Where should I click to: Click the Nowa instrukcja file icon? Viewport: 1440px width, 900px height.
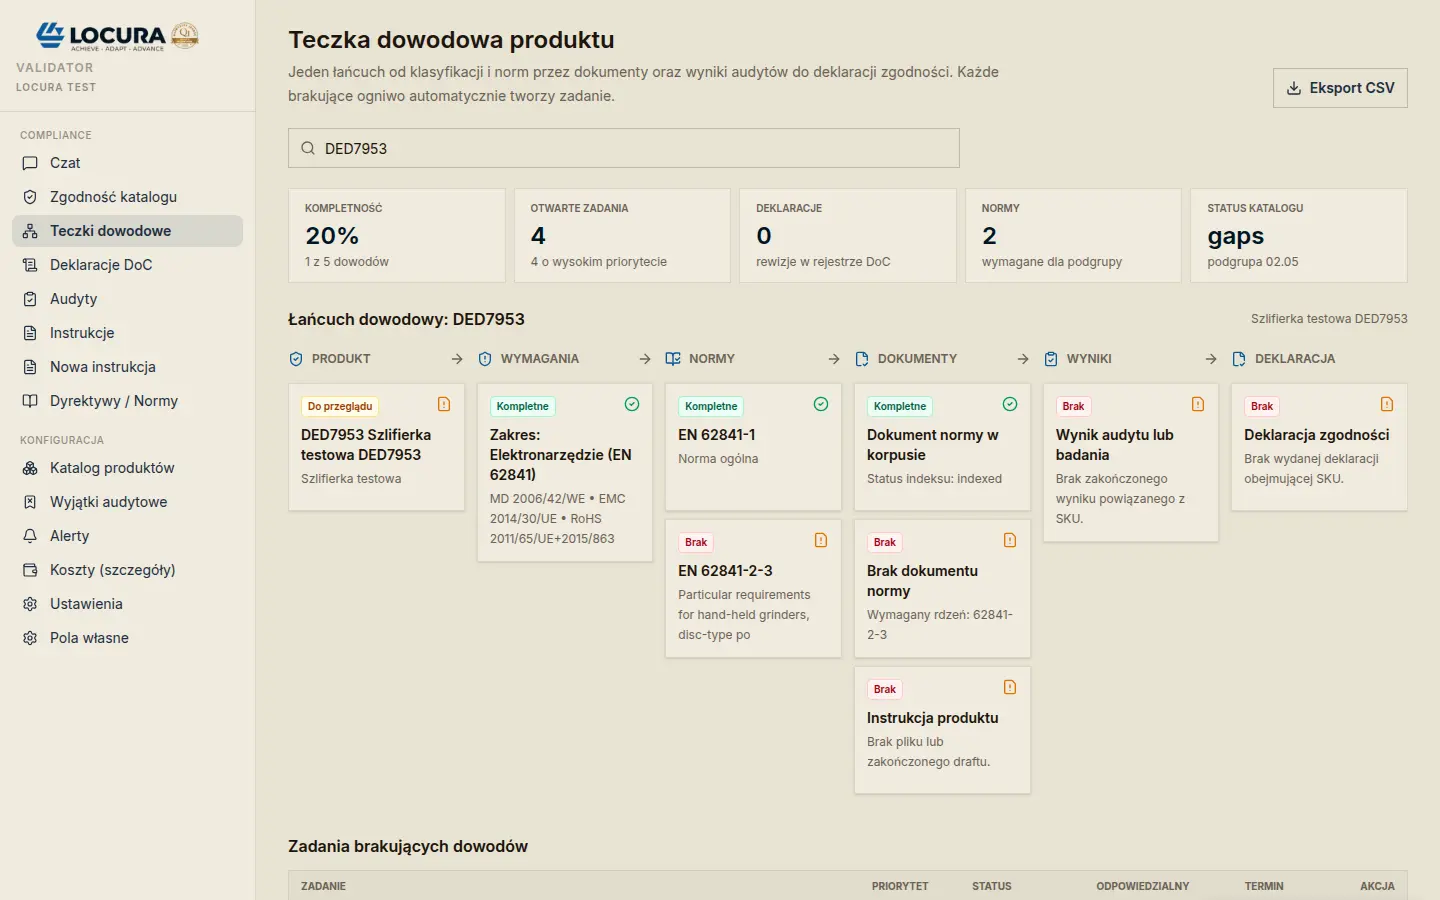coord(30,367)
